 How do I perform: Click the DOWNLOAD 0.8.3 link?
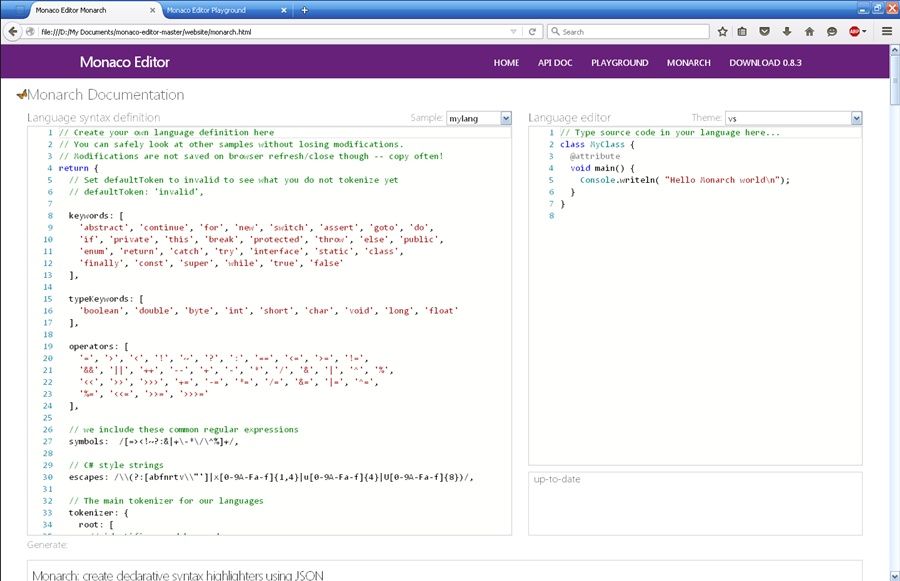click(x=766, y=63)
